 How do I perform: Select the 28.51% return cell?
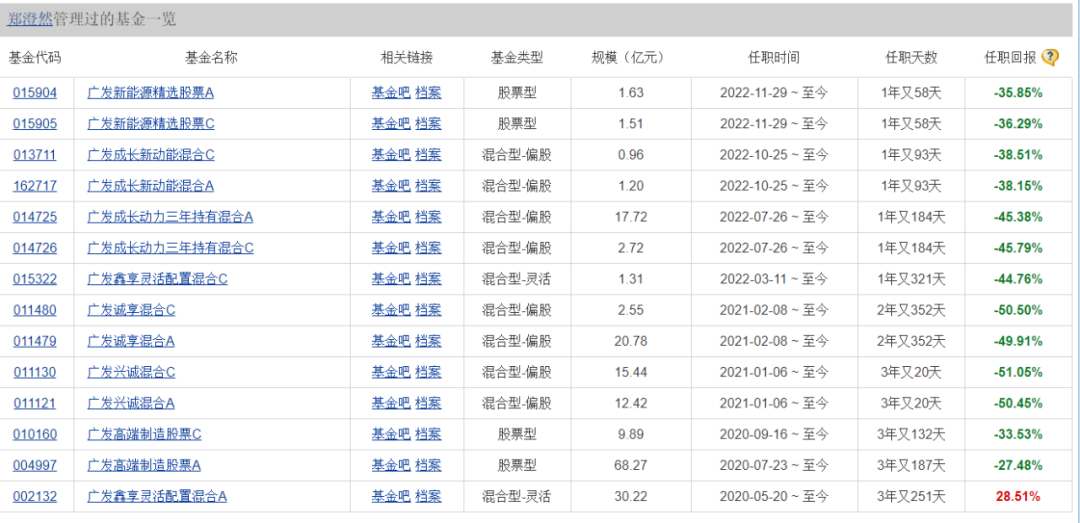(1017, 496)
